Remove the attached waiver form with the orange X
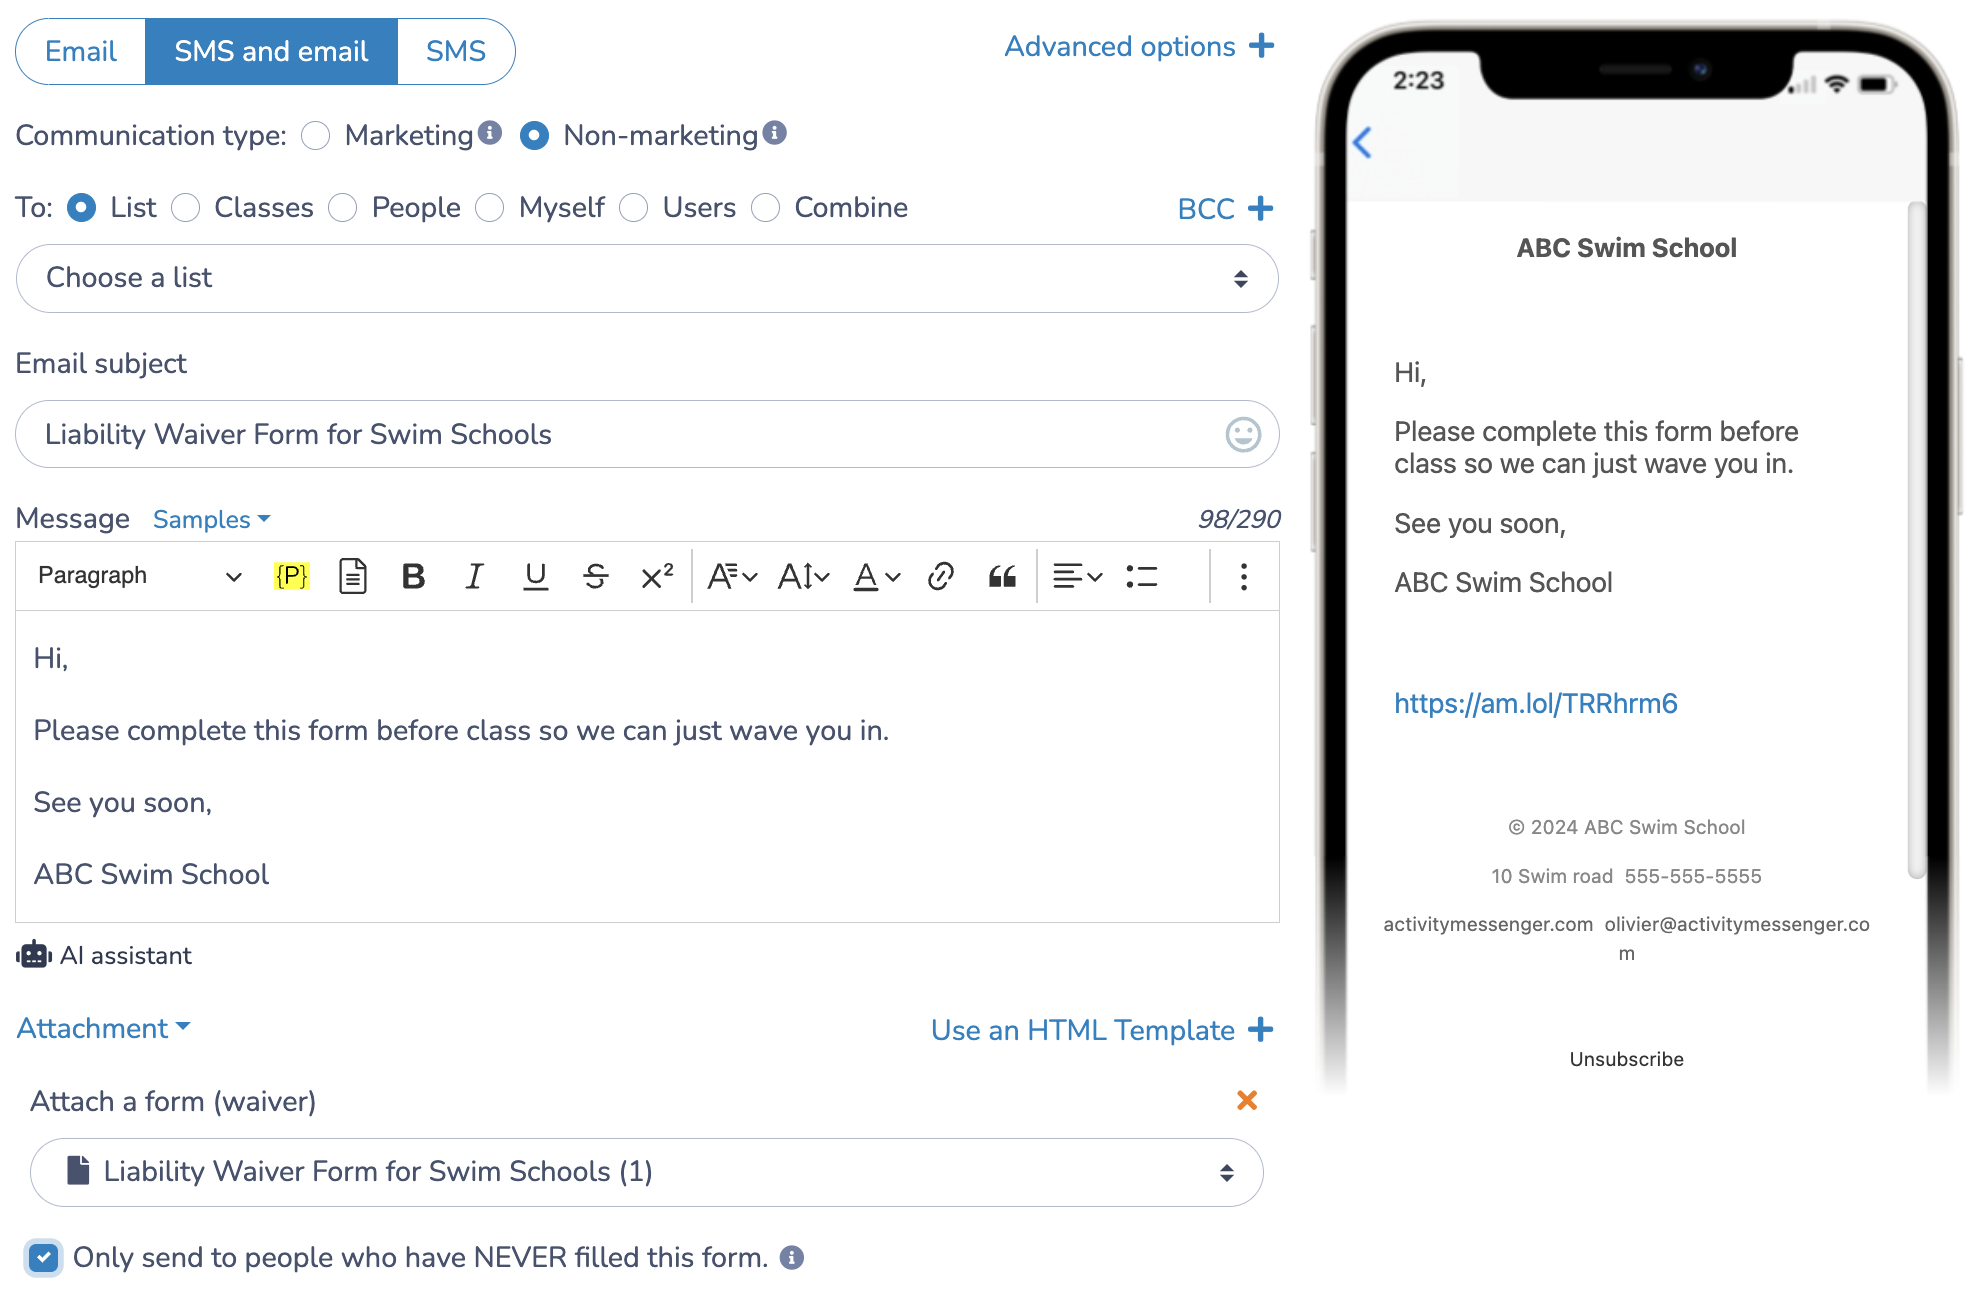The width and height of the screenshot is (1970, 1300). 1247,1100
